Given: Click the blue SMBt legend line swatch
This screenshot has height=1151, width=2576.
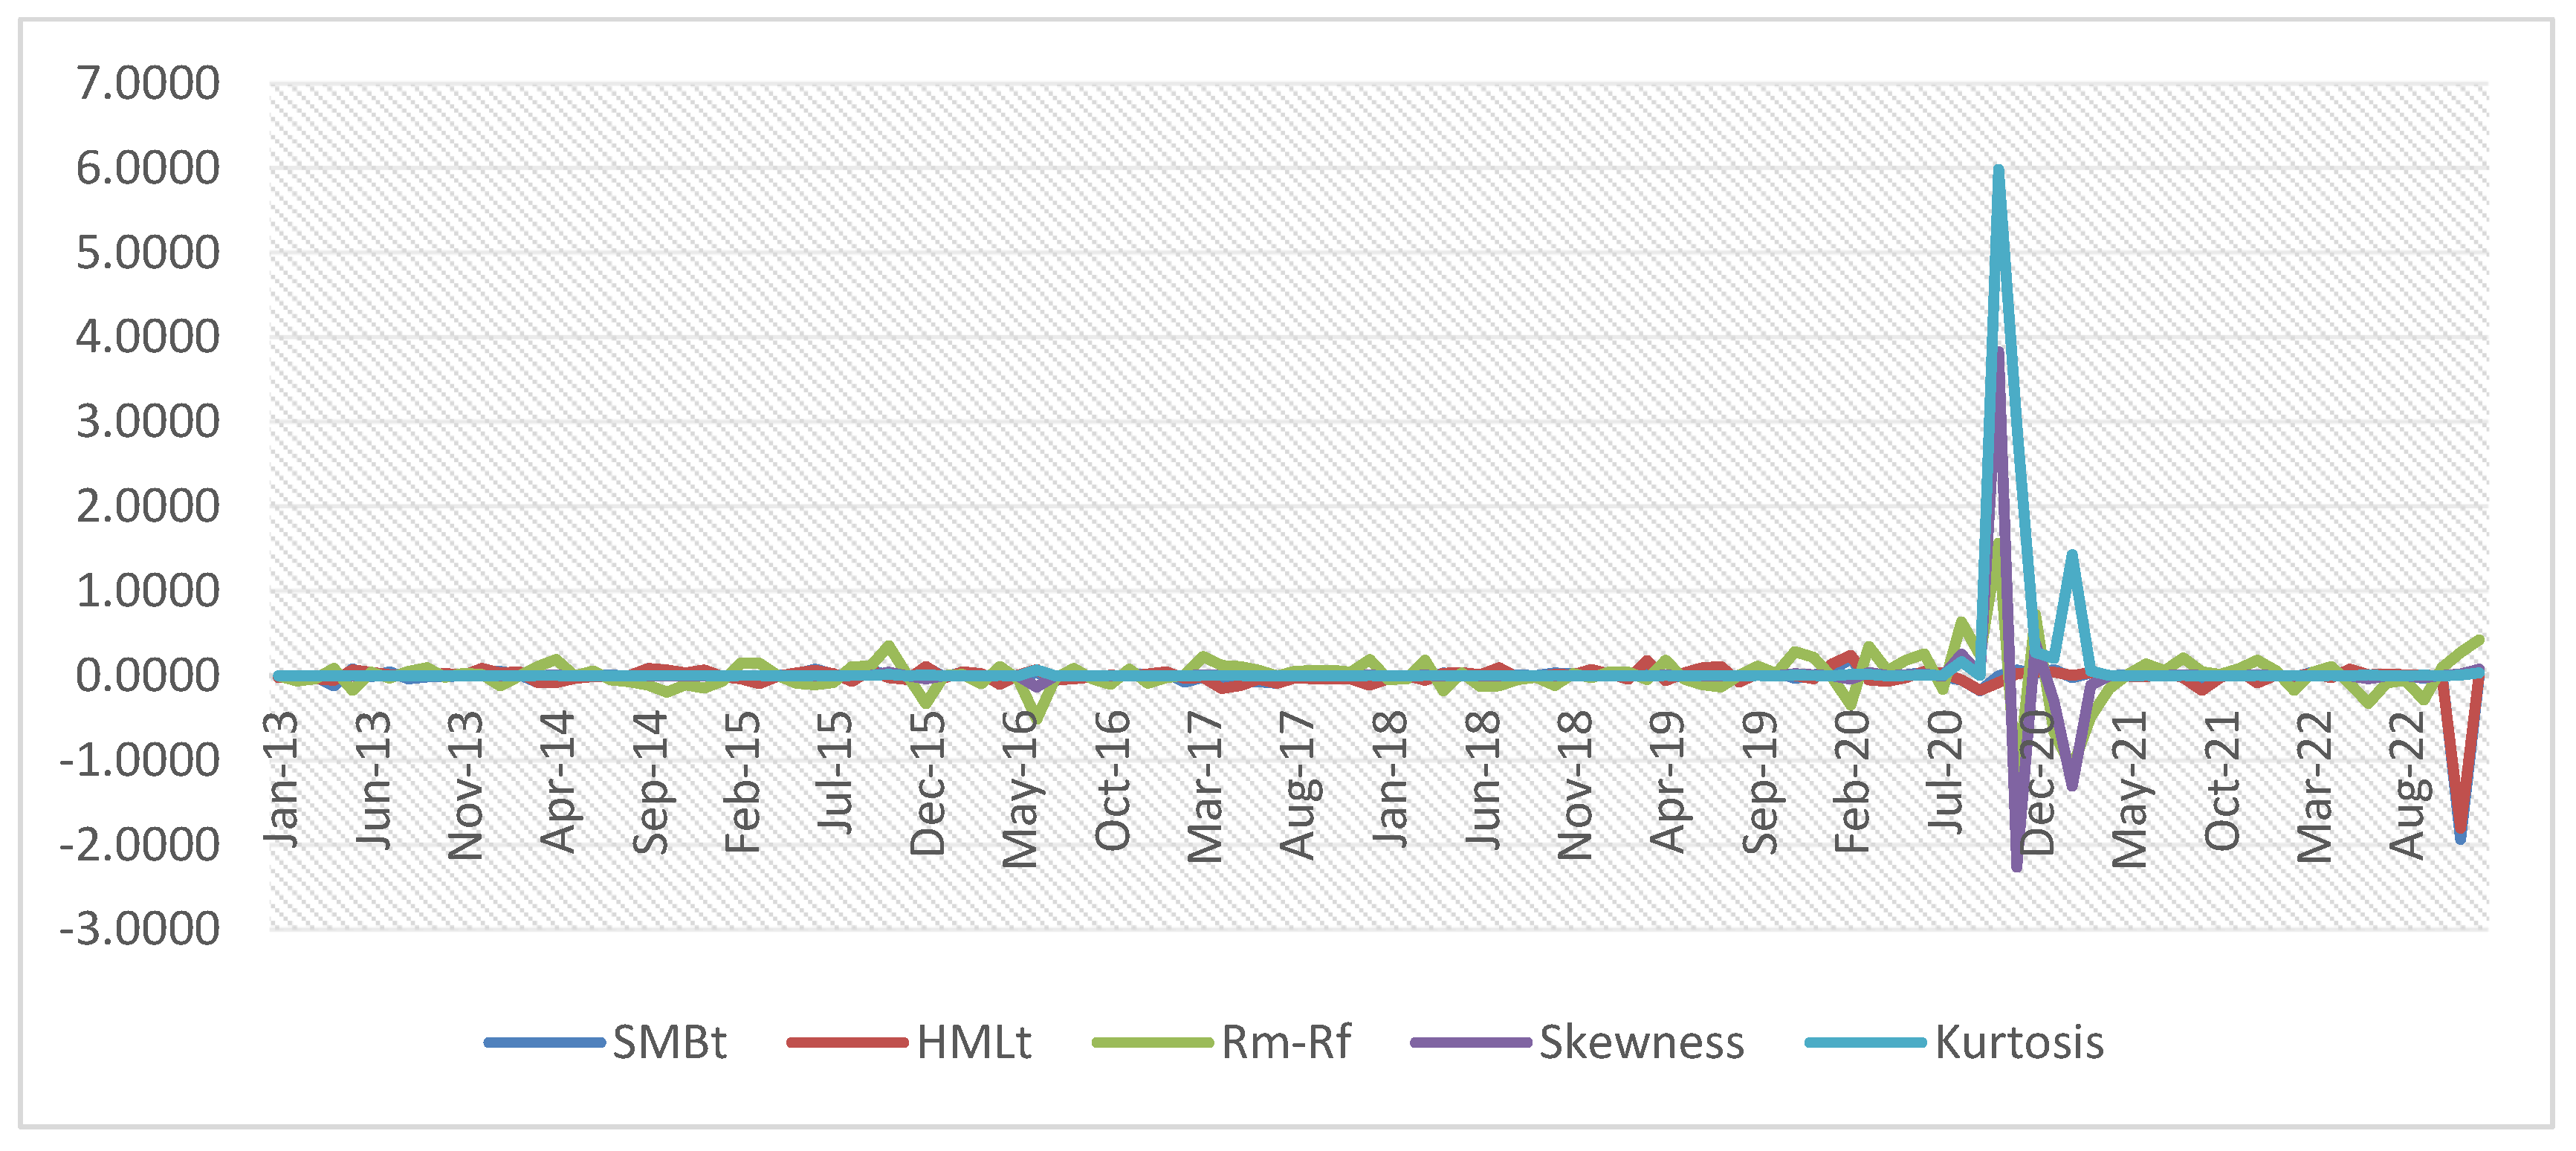Looking at the screenshot, I should pyautogui.click(x=544, y=1043).
